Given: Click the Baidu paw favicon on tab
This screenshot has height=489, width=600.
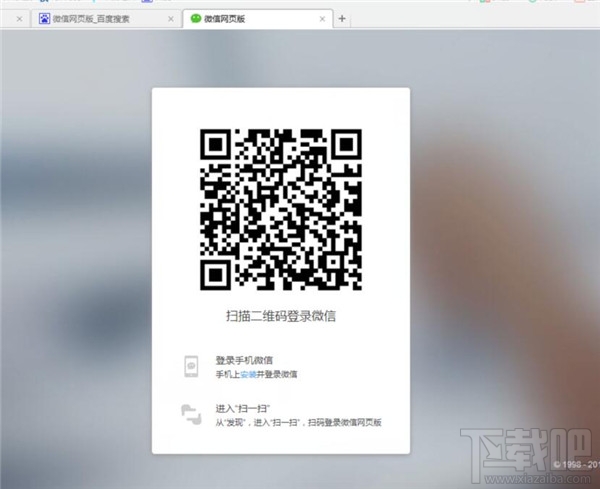Looking at the screenshot, I should [44, 18].
